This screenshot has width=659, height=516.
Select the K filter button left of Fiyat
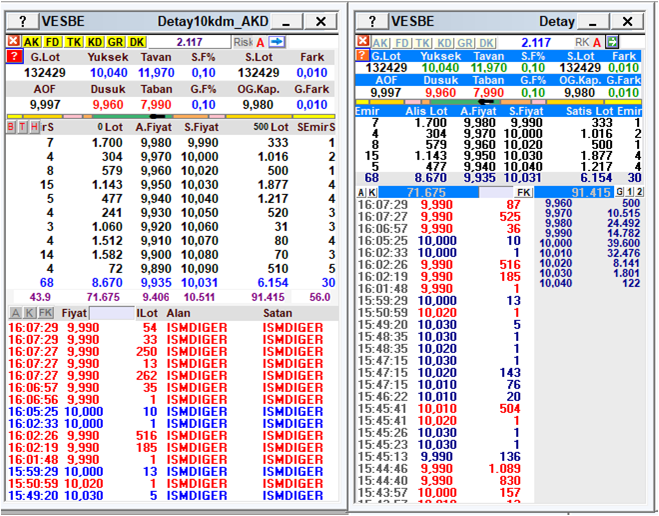tap(29, 313)
